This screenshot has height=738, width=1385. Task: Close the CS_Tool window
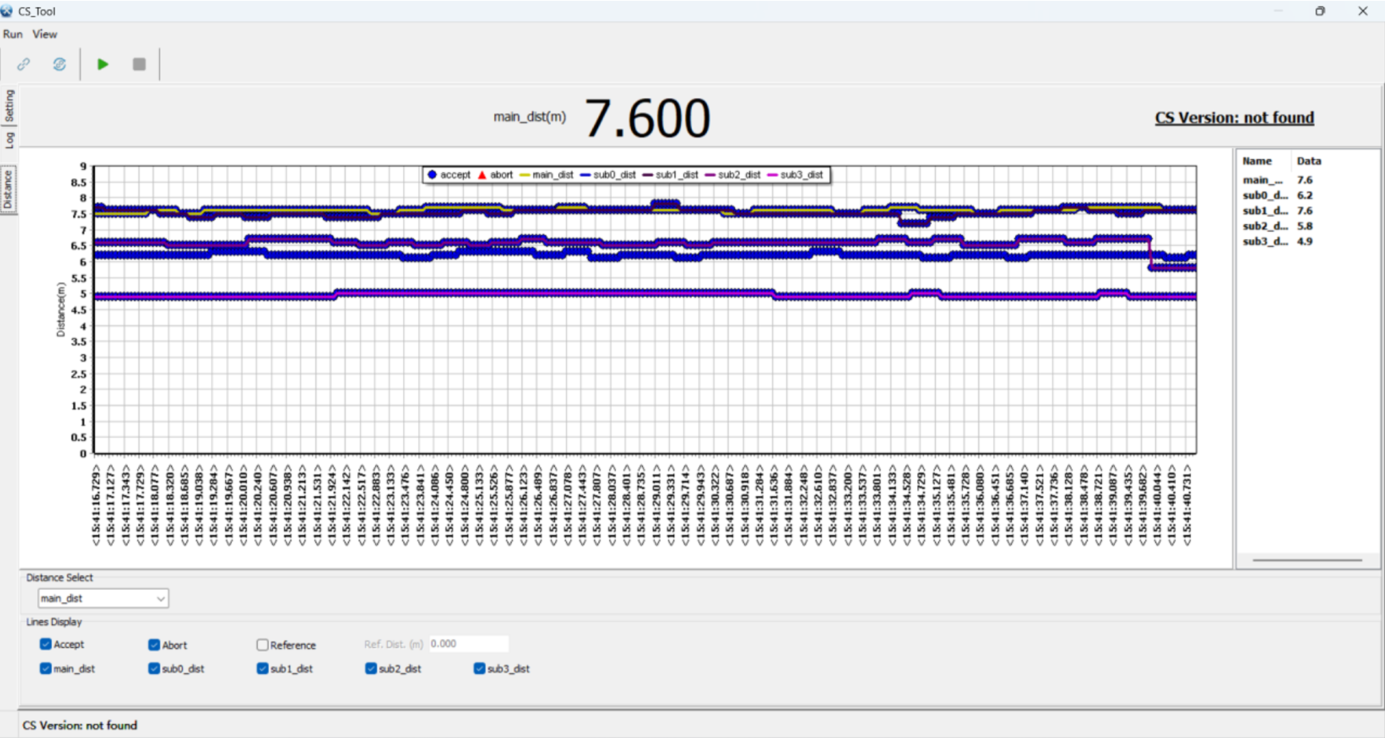[x=1362, y=11]
